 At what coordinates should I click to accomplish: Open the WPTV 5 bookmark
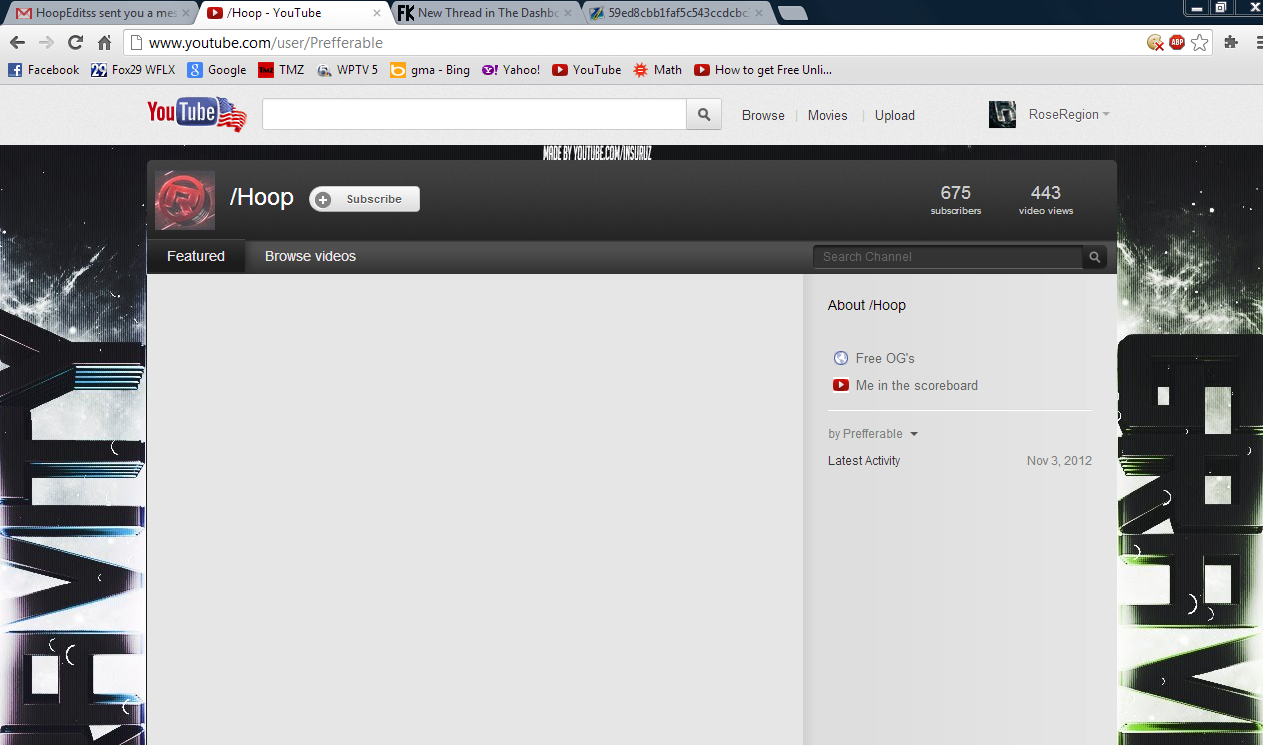tap(347, 70)
